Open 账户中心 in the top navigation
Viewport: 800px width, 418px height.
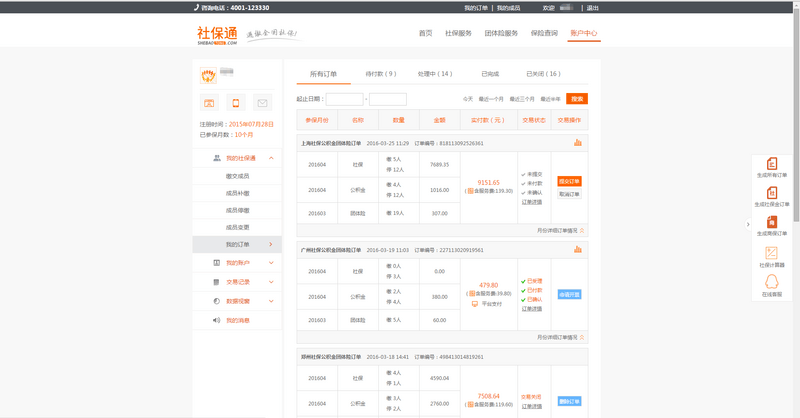(x=584, y=33)
